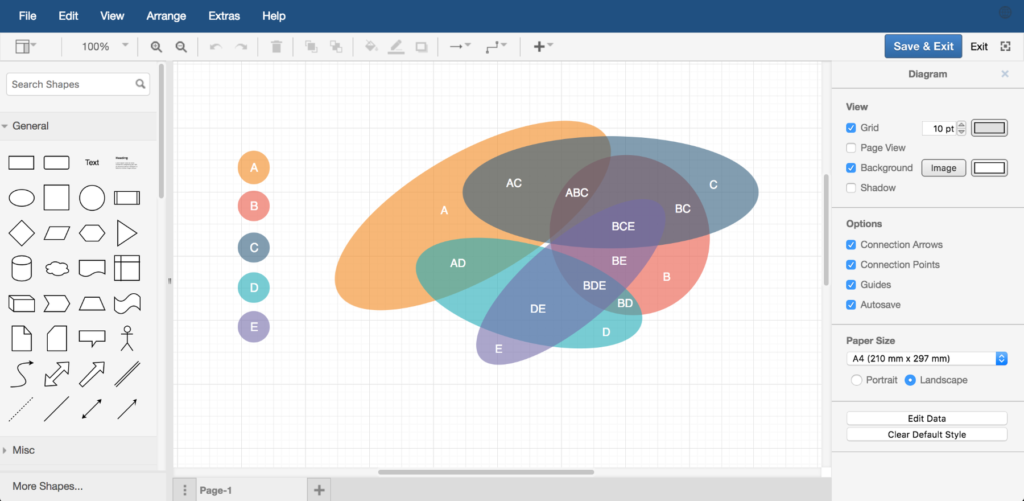Open the view layout dropdown in toolbar
This screenshot has width=1024, height=501.
pos(25,46)
